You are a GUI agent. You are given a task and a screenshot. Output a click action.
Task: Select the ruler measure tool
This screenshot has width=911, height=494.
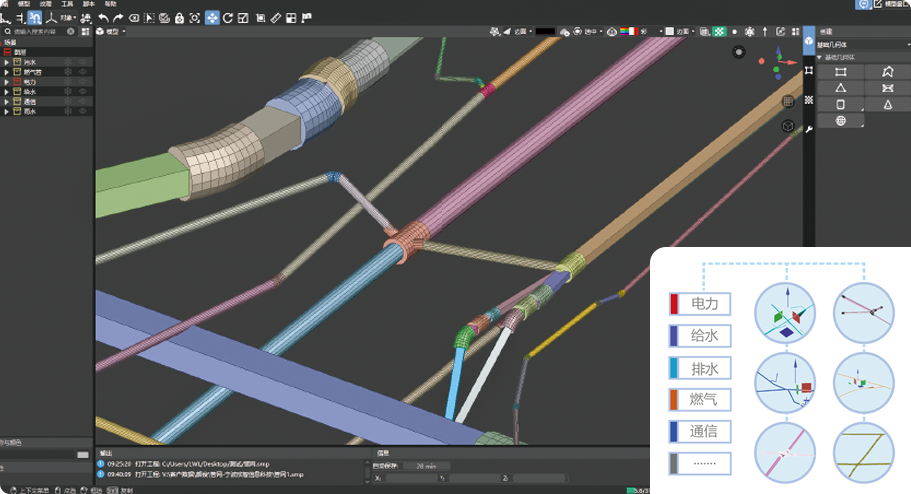click(x=276, y=18)
